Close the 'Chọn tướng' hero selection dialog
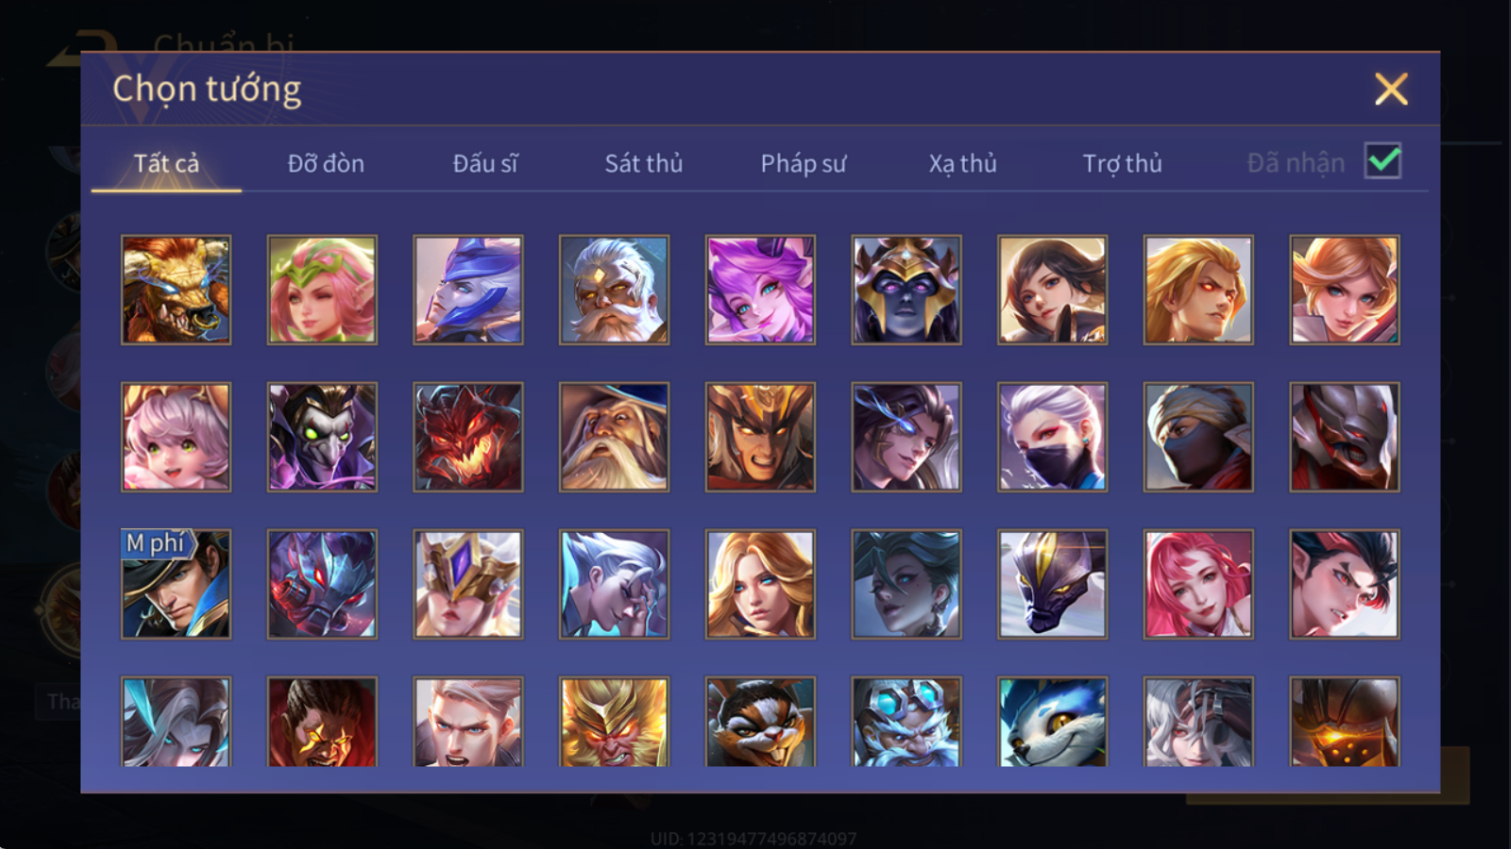 1391,89
